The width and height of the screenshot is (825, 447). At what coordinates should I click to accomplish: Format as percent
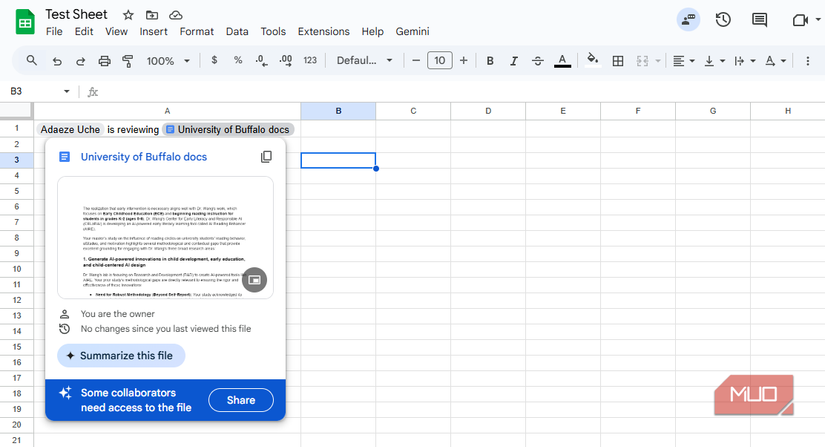(x=238, y=60)
